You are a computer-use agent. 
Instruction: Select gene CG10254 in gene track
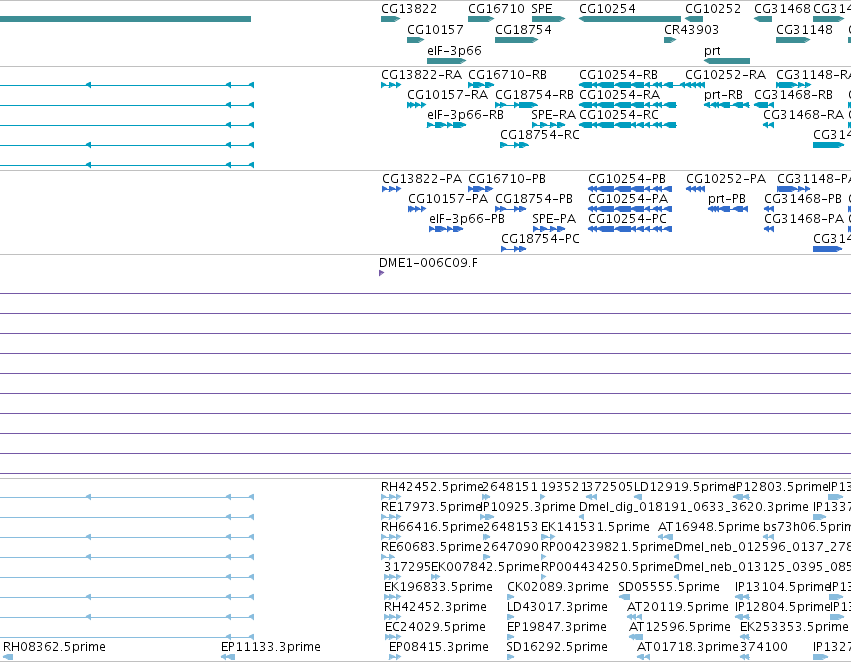pyautogui.click(x=630, y=19)
